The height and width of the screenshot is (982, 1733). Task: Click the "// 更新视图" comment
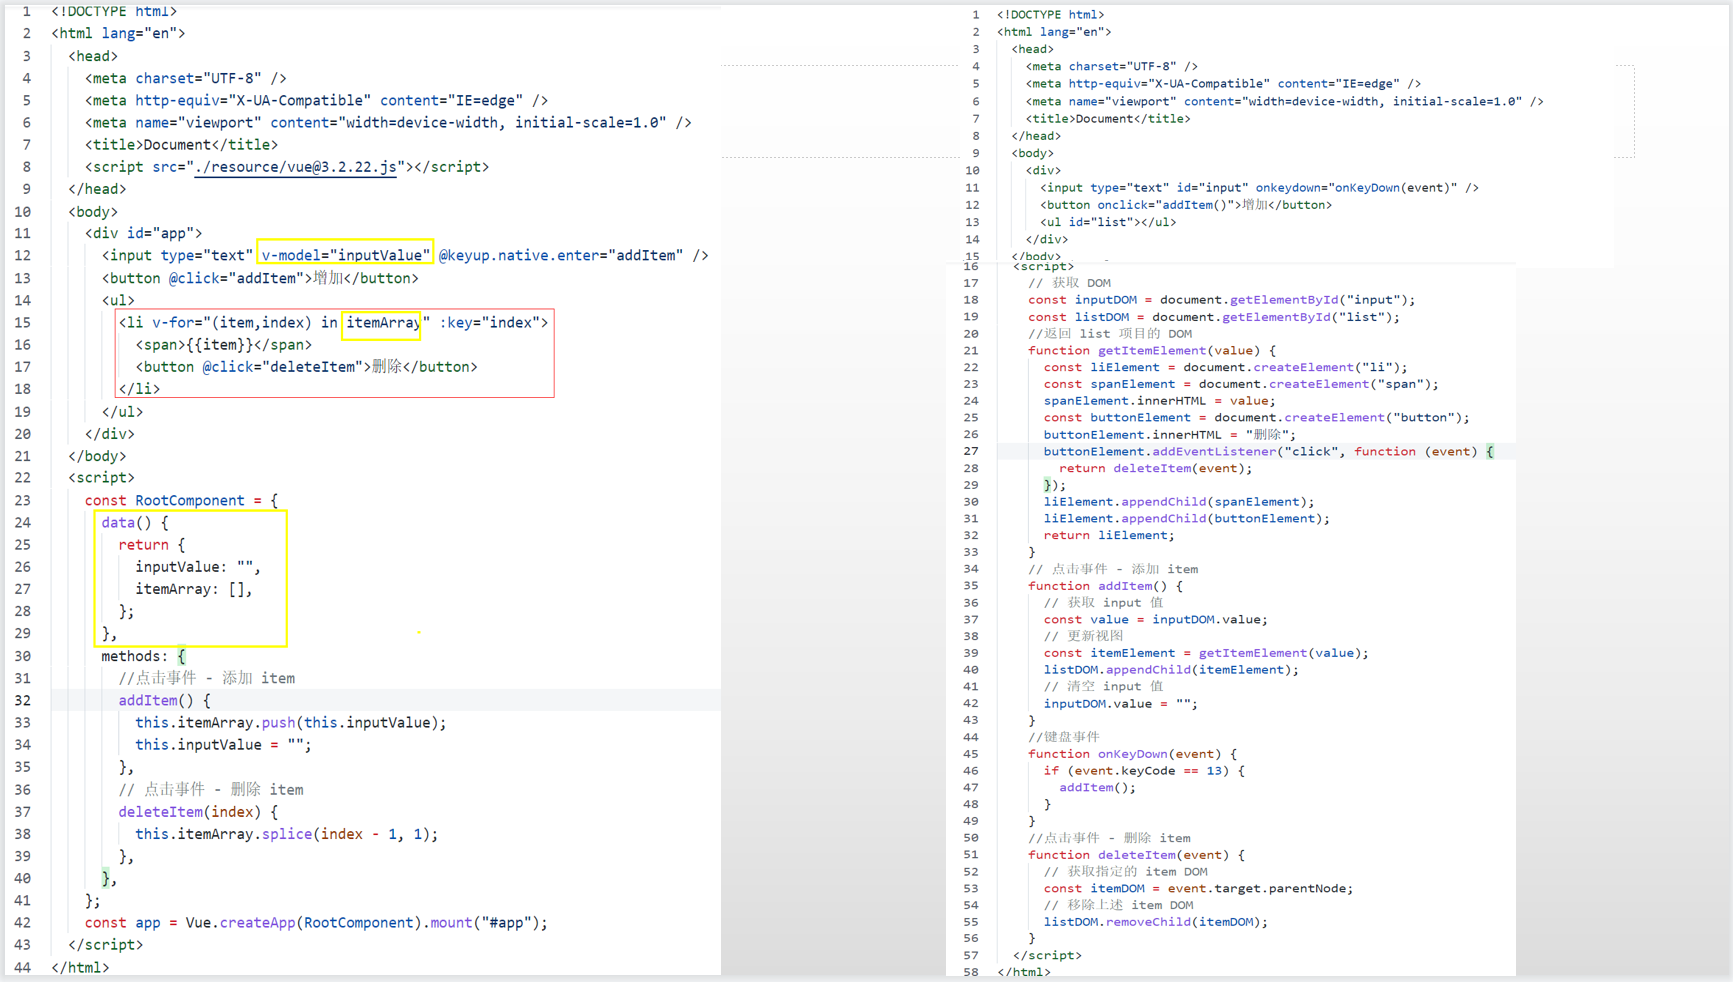tap(1084, 636)
